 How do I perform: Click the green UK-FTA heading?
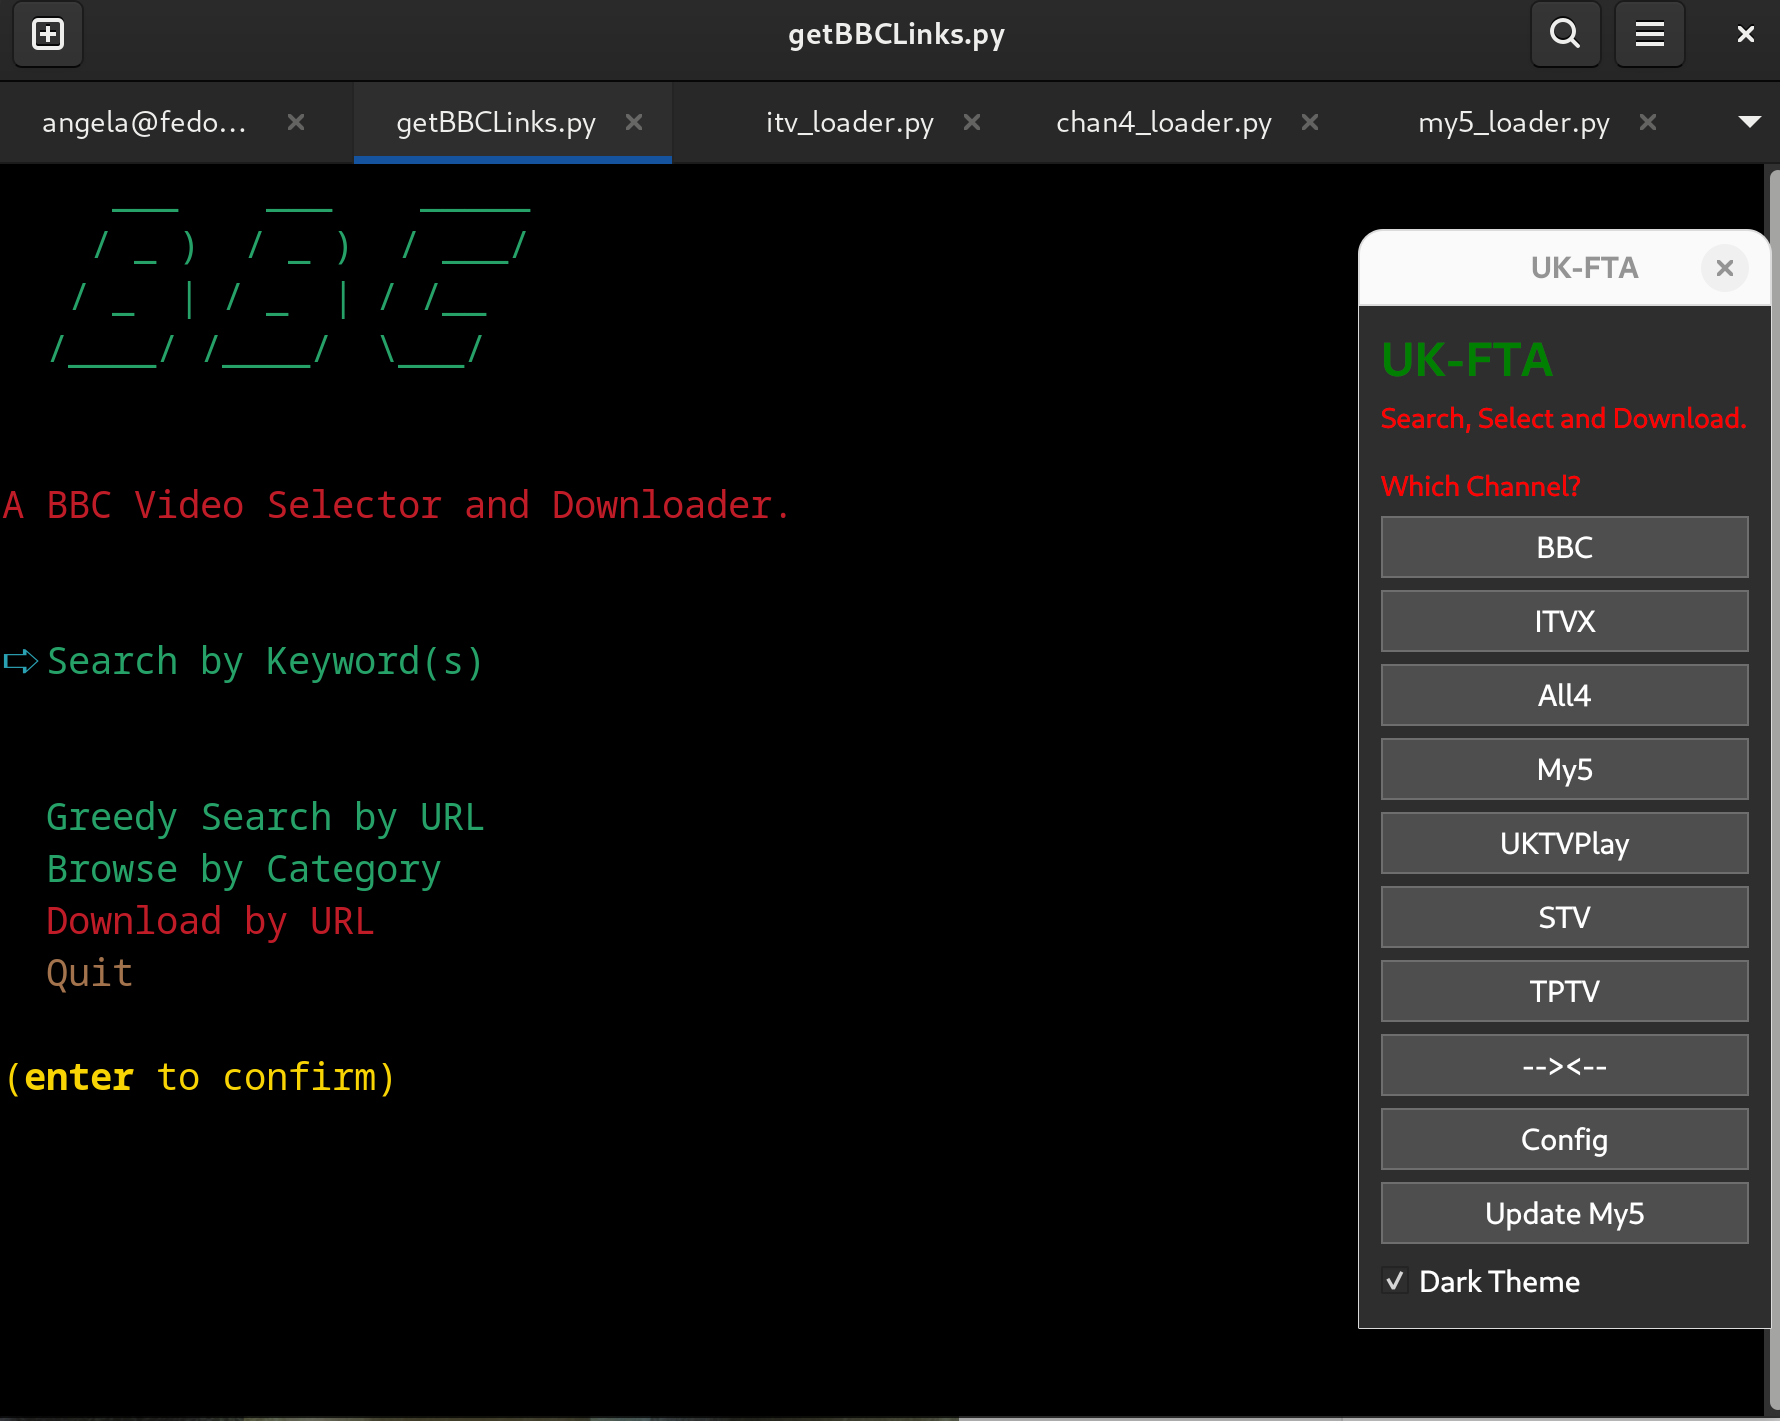tap(1466, 360)
